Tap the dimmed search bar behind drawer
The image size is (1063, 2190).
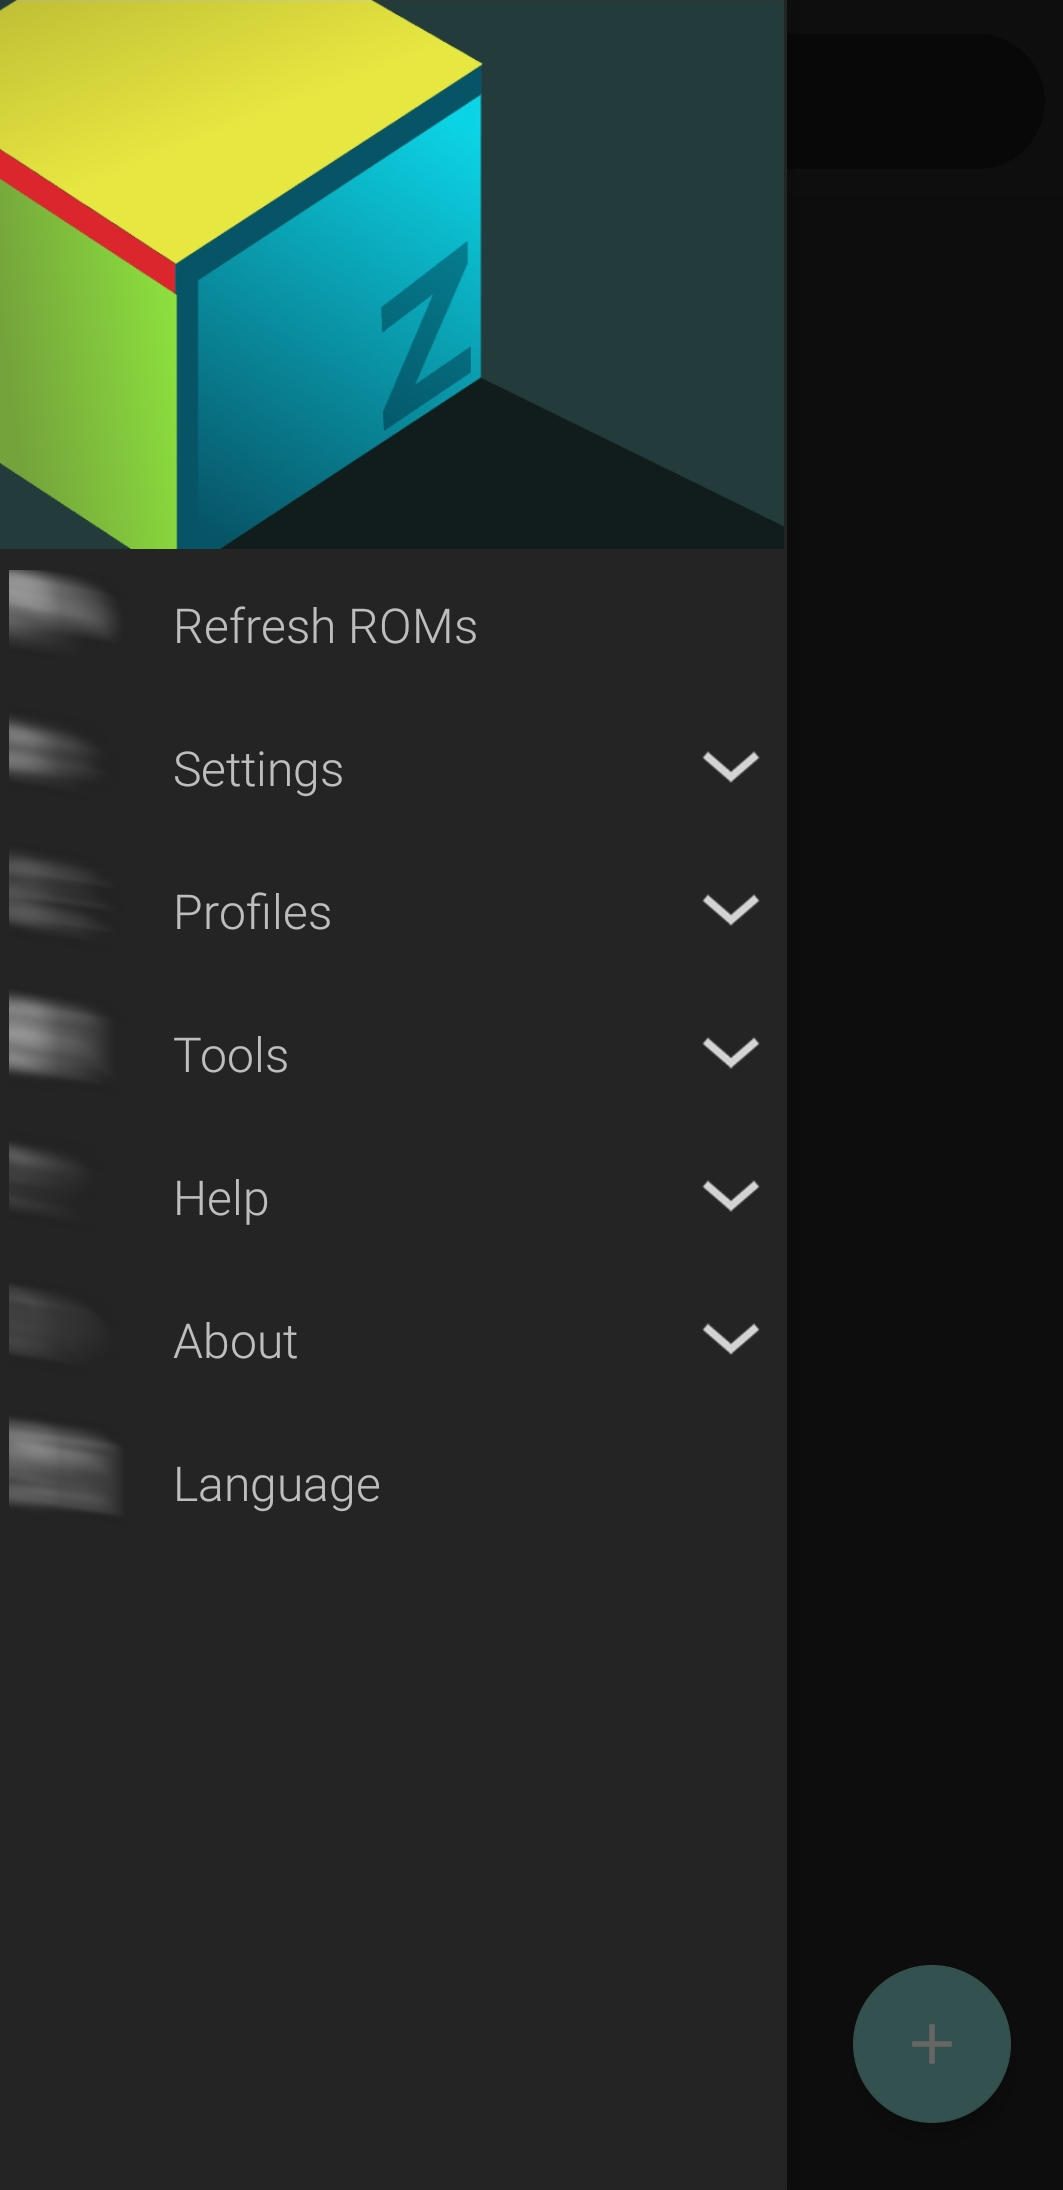point(915,102)
